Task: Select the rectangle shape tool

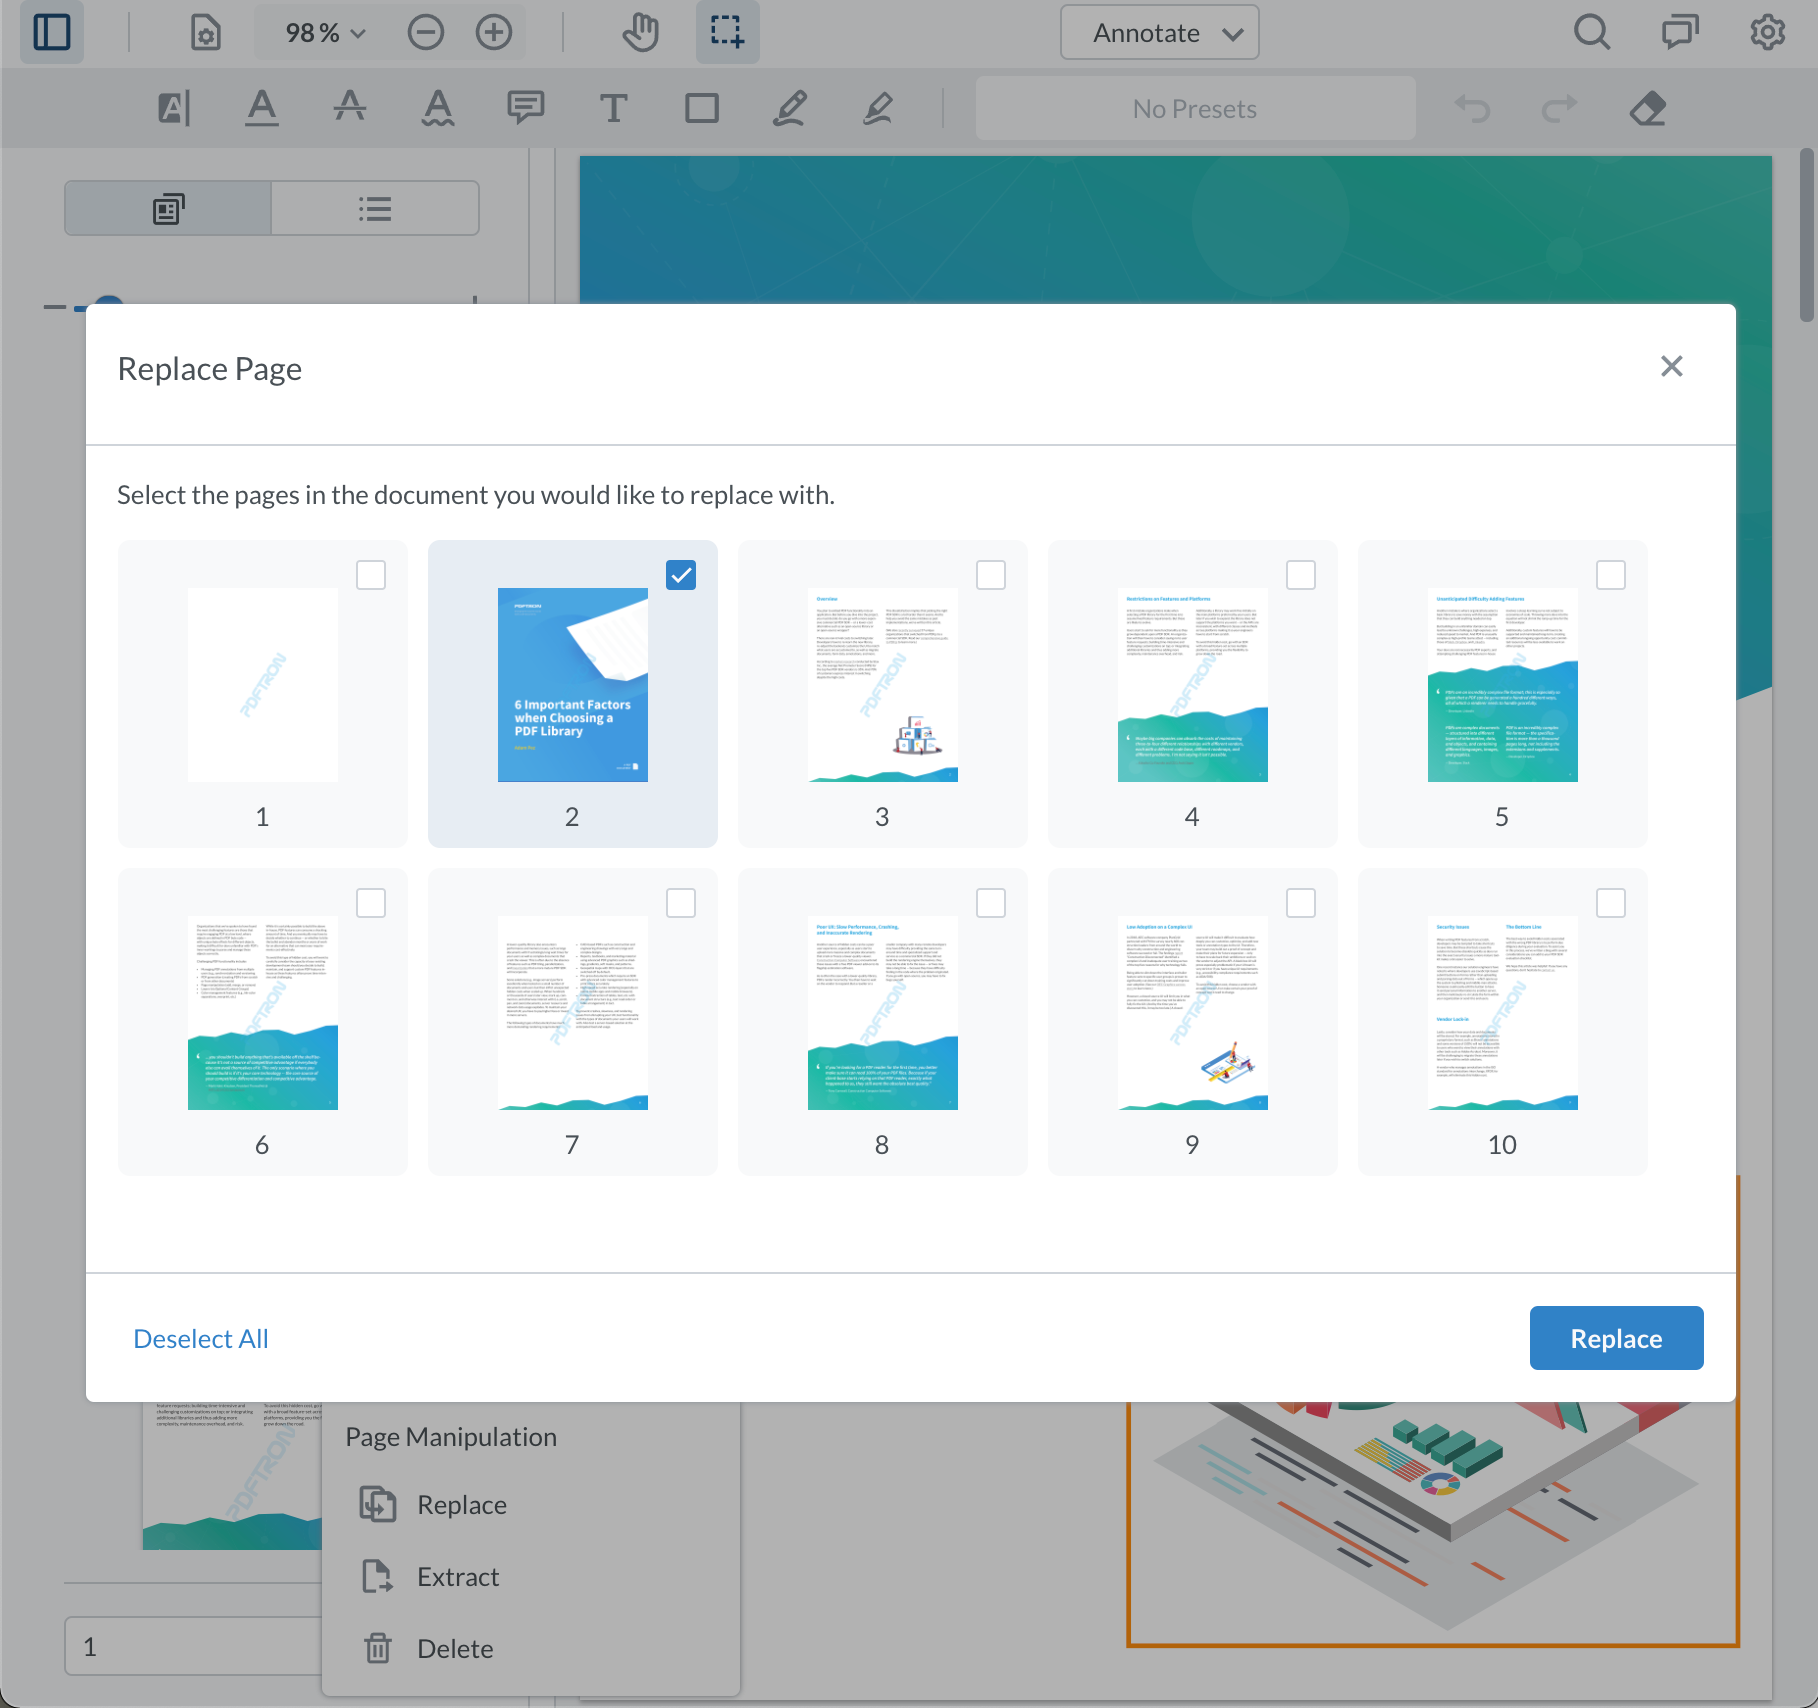Action: click(x=702, y=108)
